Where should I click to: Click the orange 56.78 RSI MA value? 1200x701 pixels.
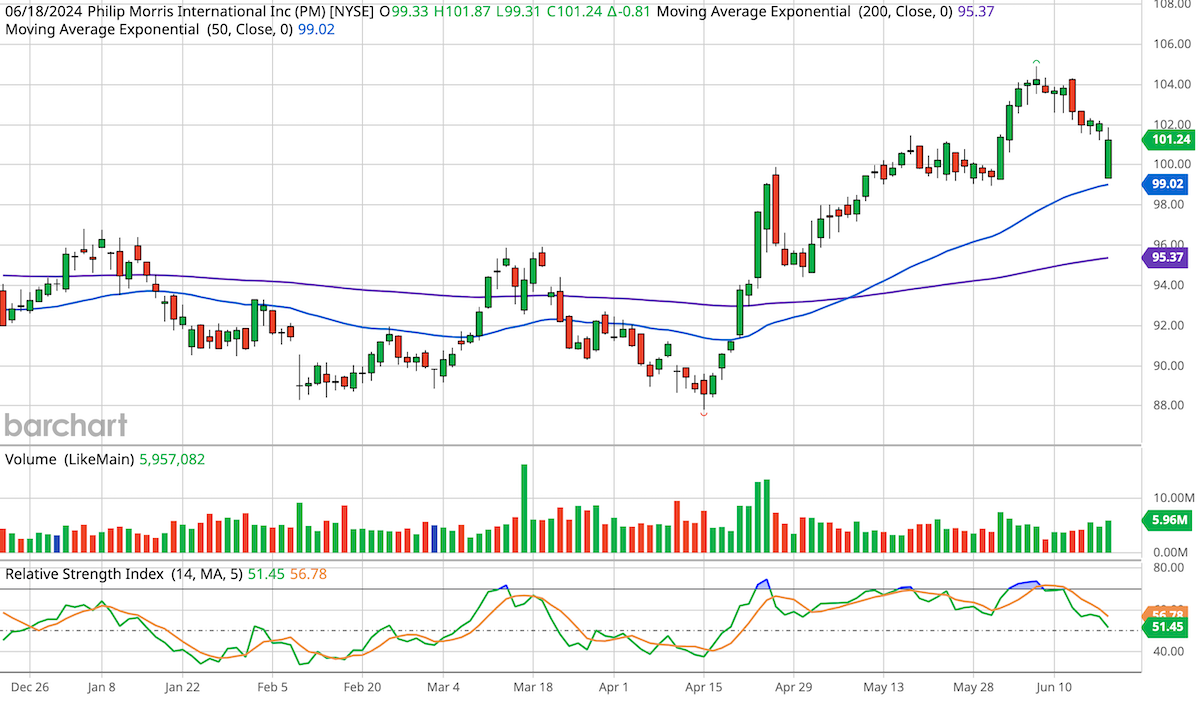point(1165,613)
